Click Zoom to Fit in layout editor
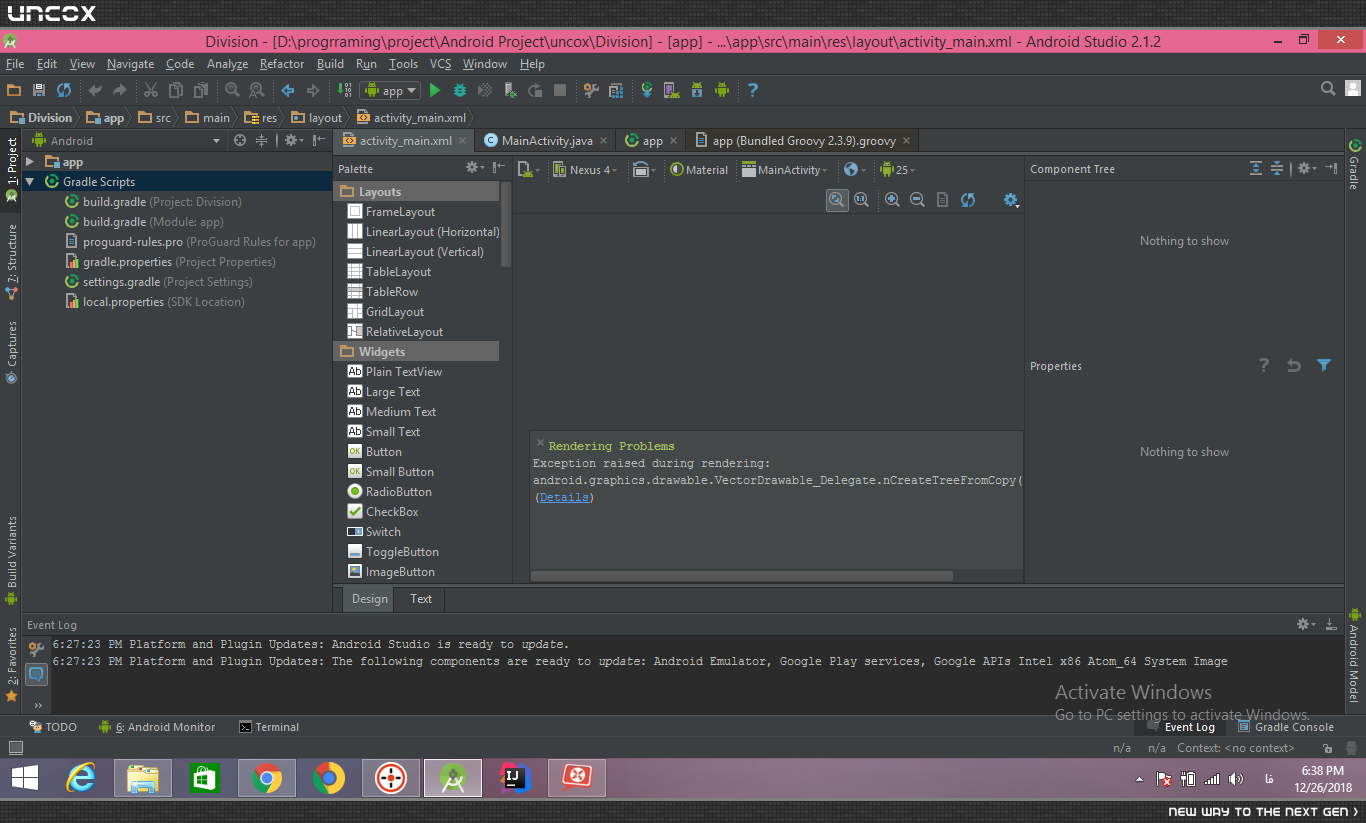 tap(837, 200)
